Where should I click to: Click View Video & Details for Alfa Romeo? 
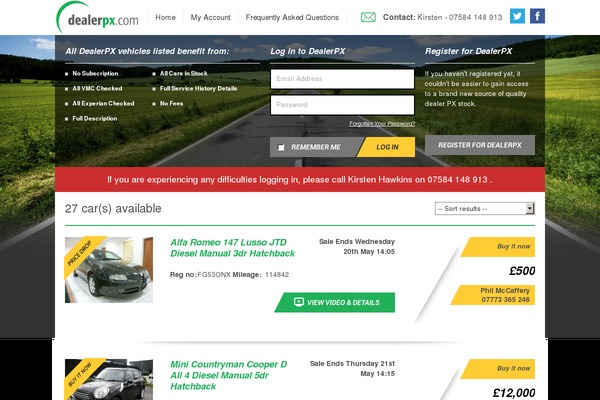click(335, 302)
